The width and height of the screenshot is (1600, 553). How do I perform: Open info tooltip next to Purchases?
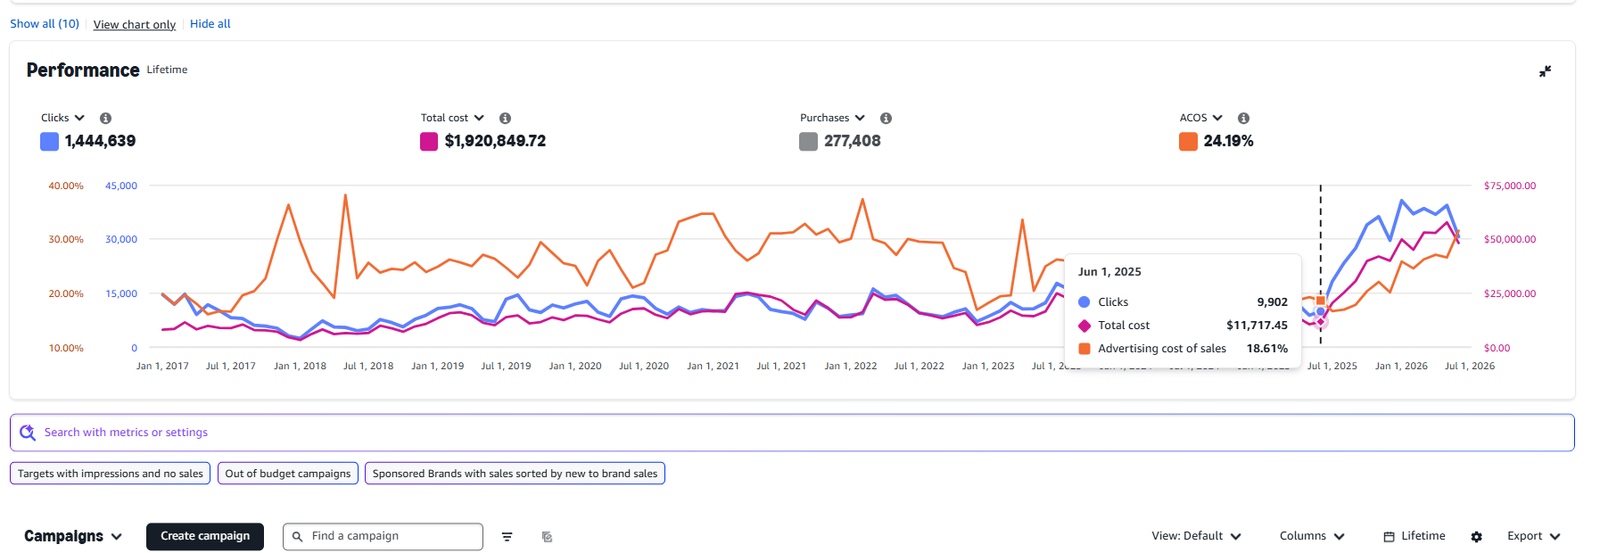coord(885,118)
